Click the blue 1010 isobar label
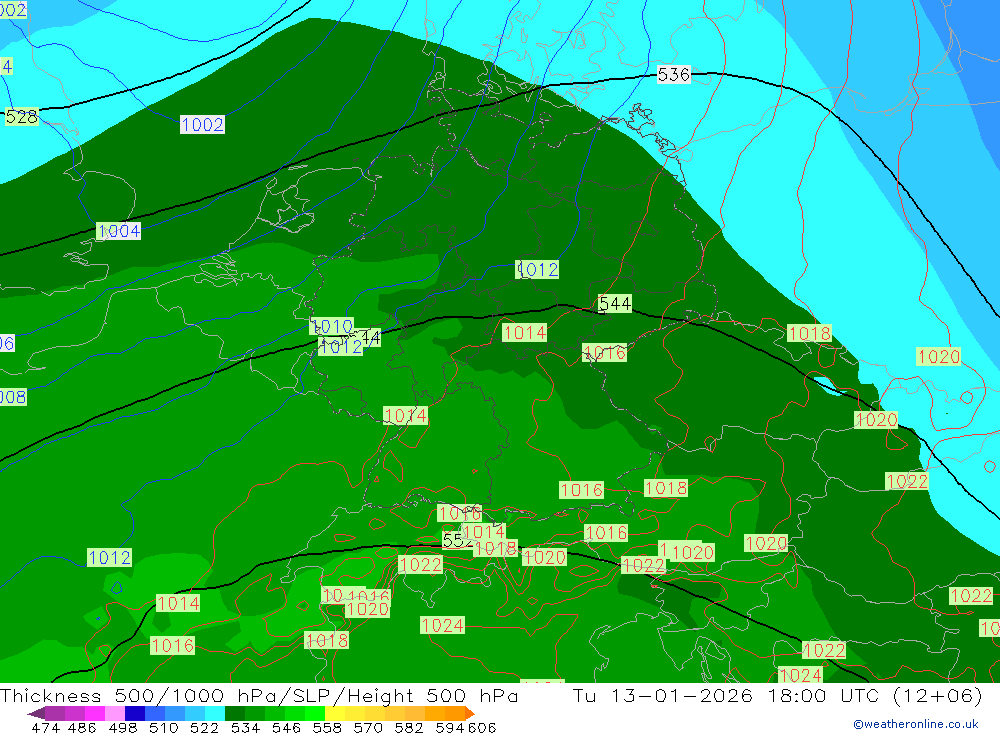Screen dimensions: 1000x733 click(x=332, y=327)
